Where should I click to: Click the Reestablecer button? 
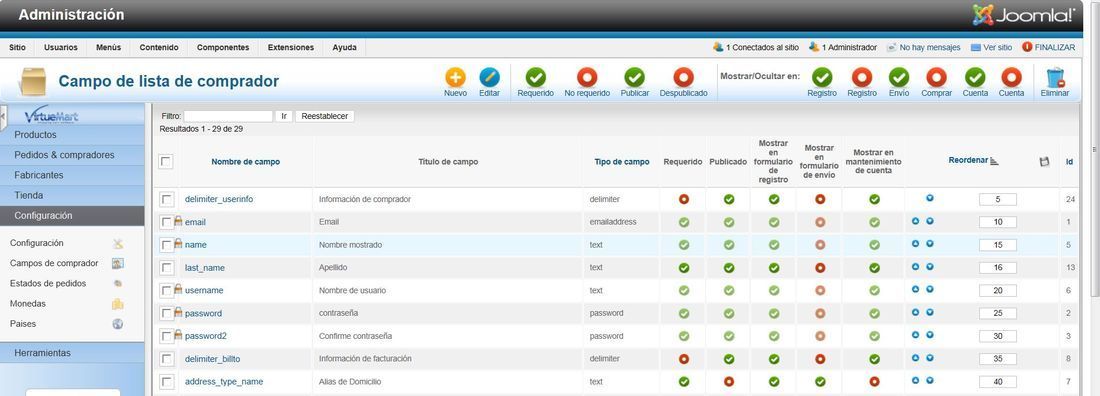click(x=325, y=117)
